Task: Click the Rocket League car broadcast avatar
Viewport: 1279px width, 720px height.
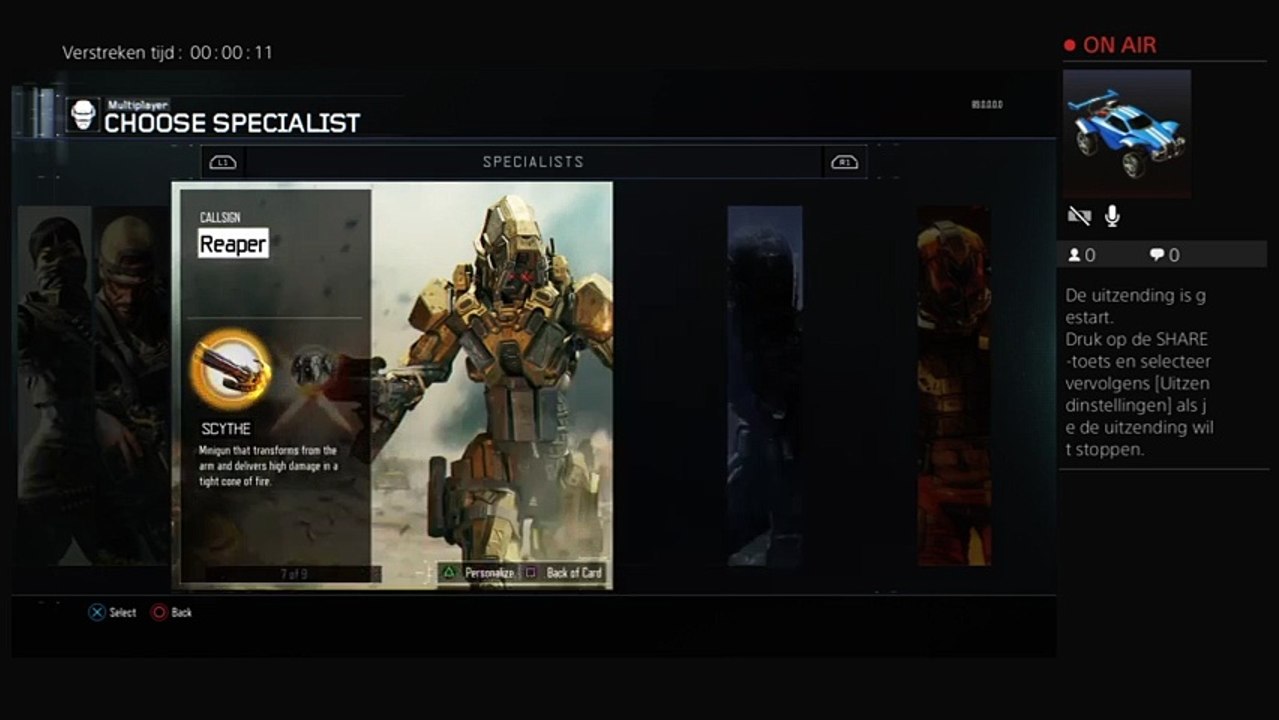Action: click(x=1127, y=134)
